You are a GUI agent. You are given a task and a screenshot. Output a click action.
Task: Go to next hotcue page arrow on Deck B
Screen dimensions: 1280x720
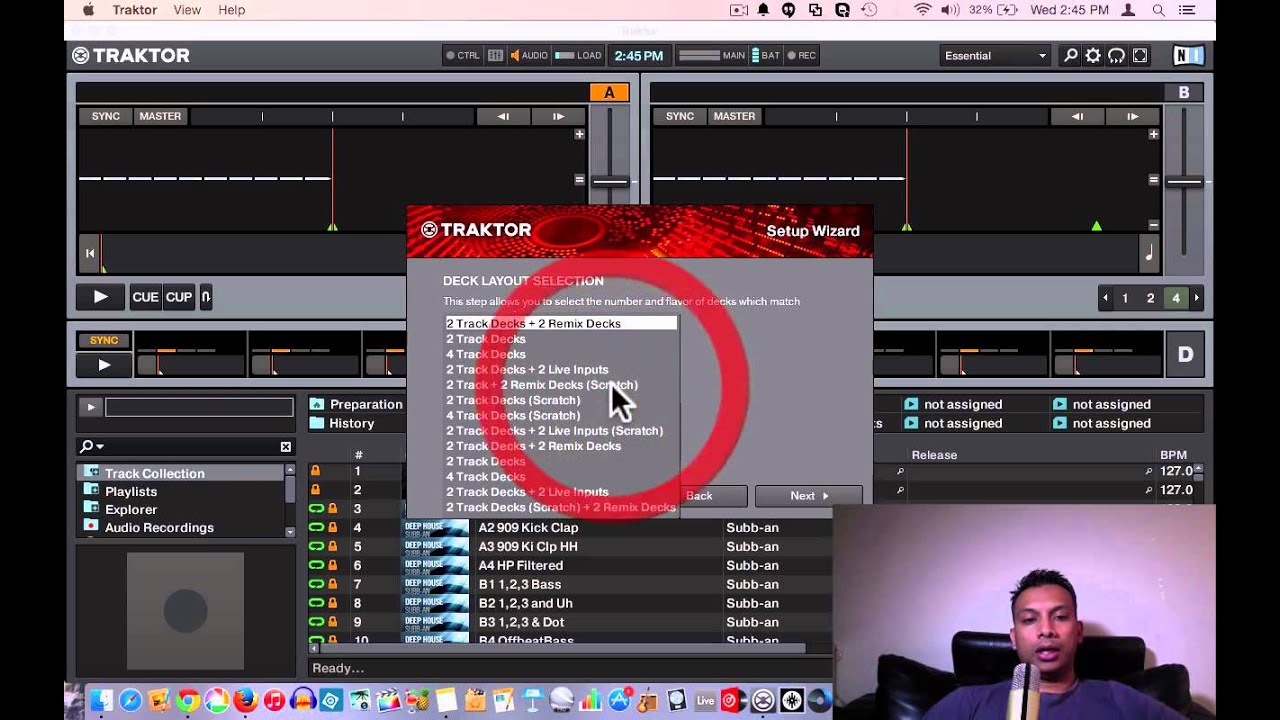point(1196,298)
